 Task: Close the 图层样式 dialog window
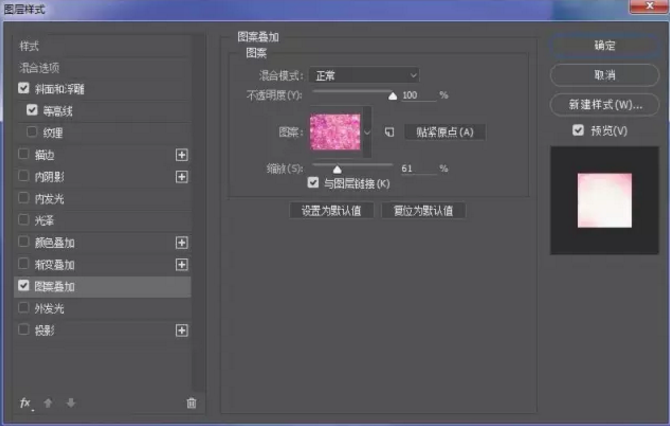(649, 6)
